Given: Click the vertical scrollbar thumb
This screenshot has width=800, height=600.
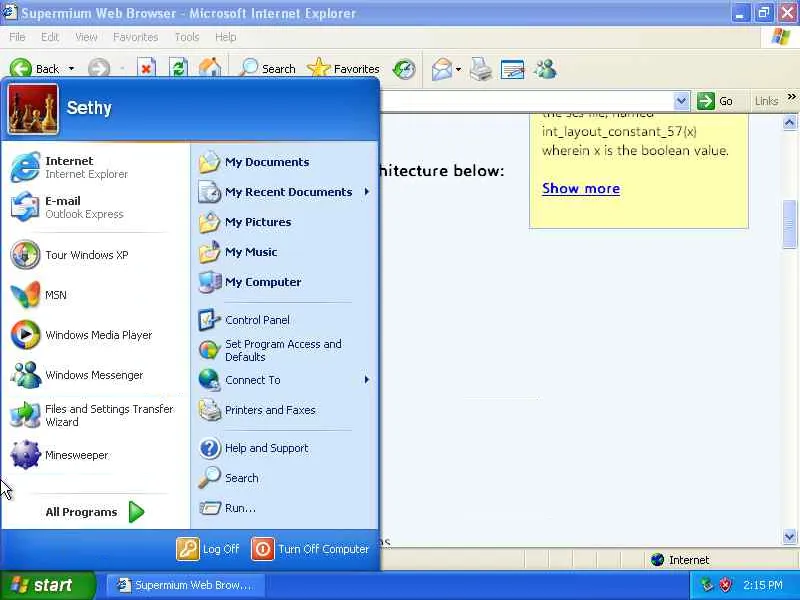Looking at the screenshot, I should click(789, 225).
